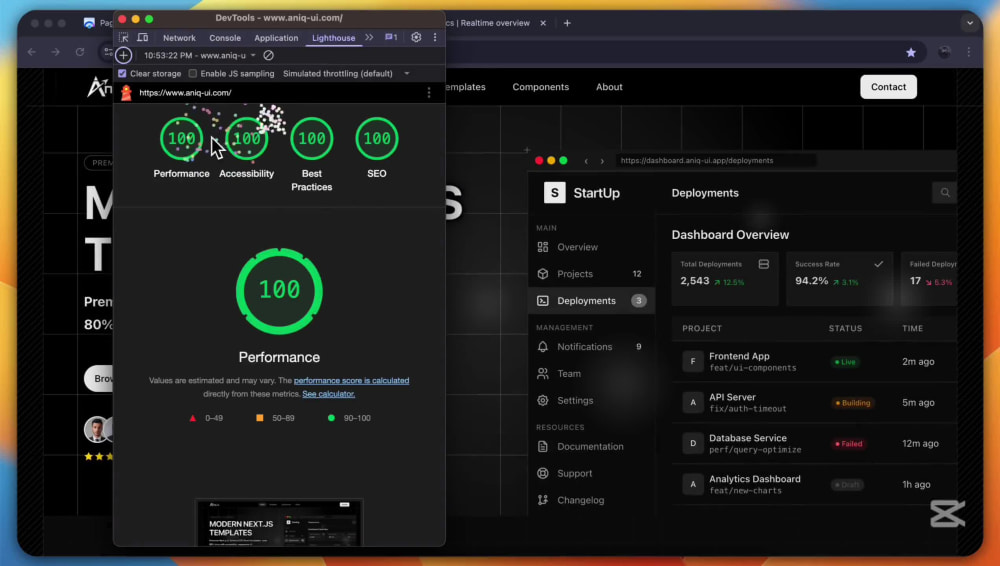The height and width of the screenshot is (566, 1000).
Task: Click the Support lifebuoy icon in sidebar
Action: tap(543, 473)
